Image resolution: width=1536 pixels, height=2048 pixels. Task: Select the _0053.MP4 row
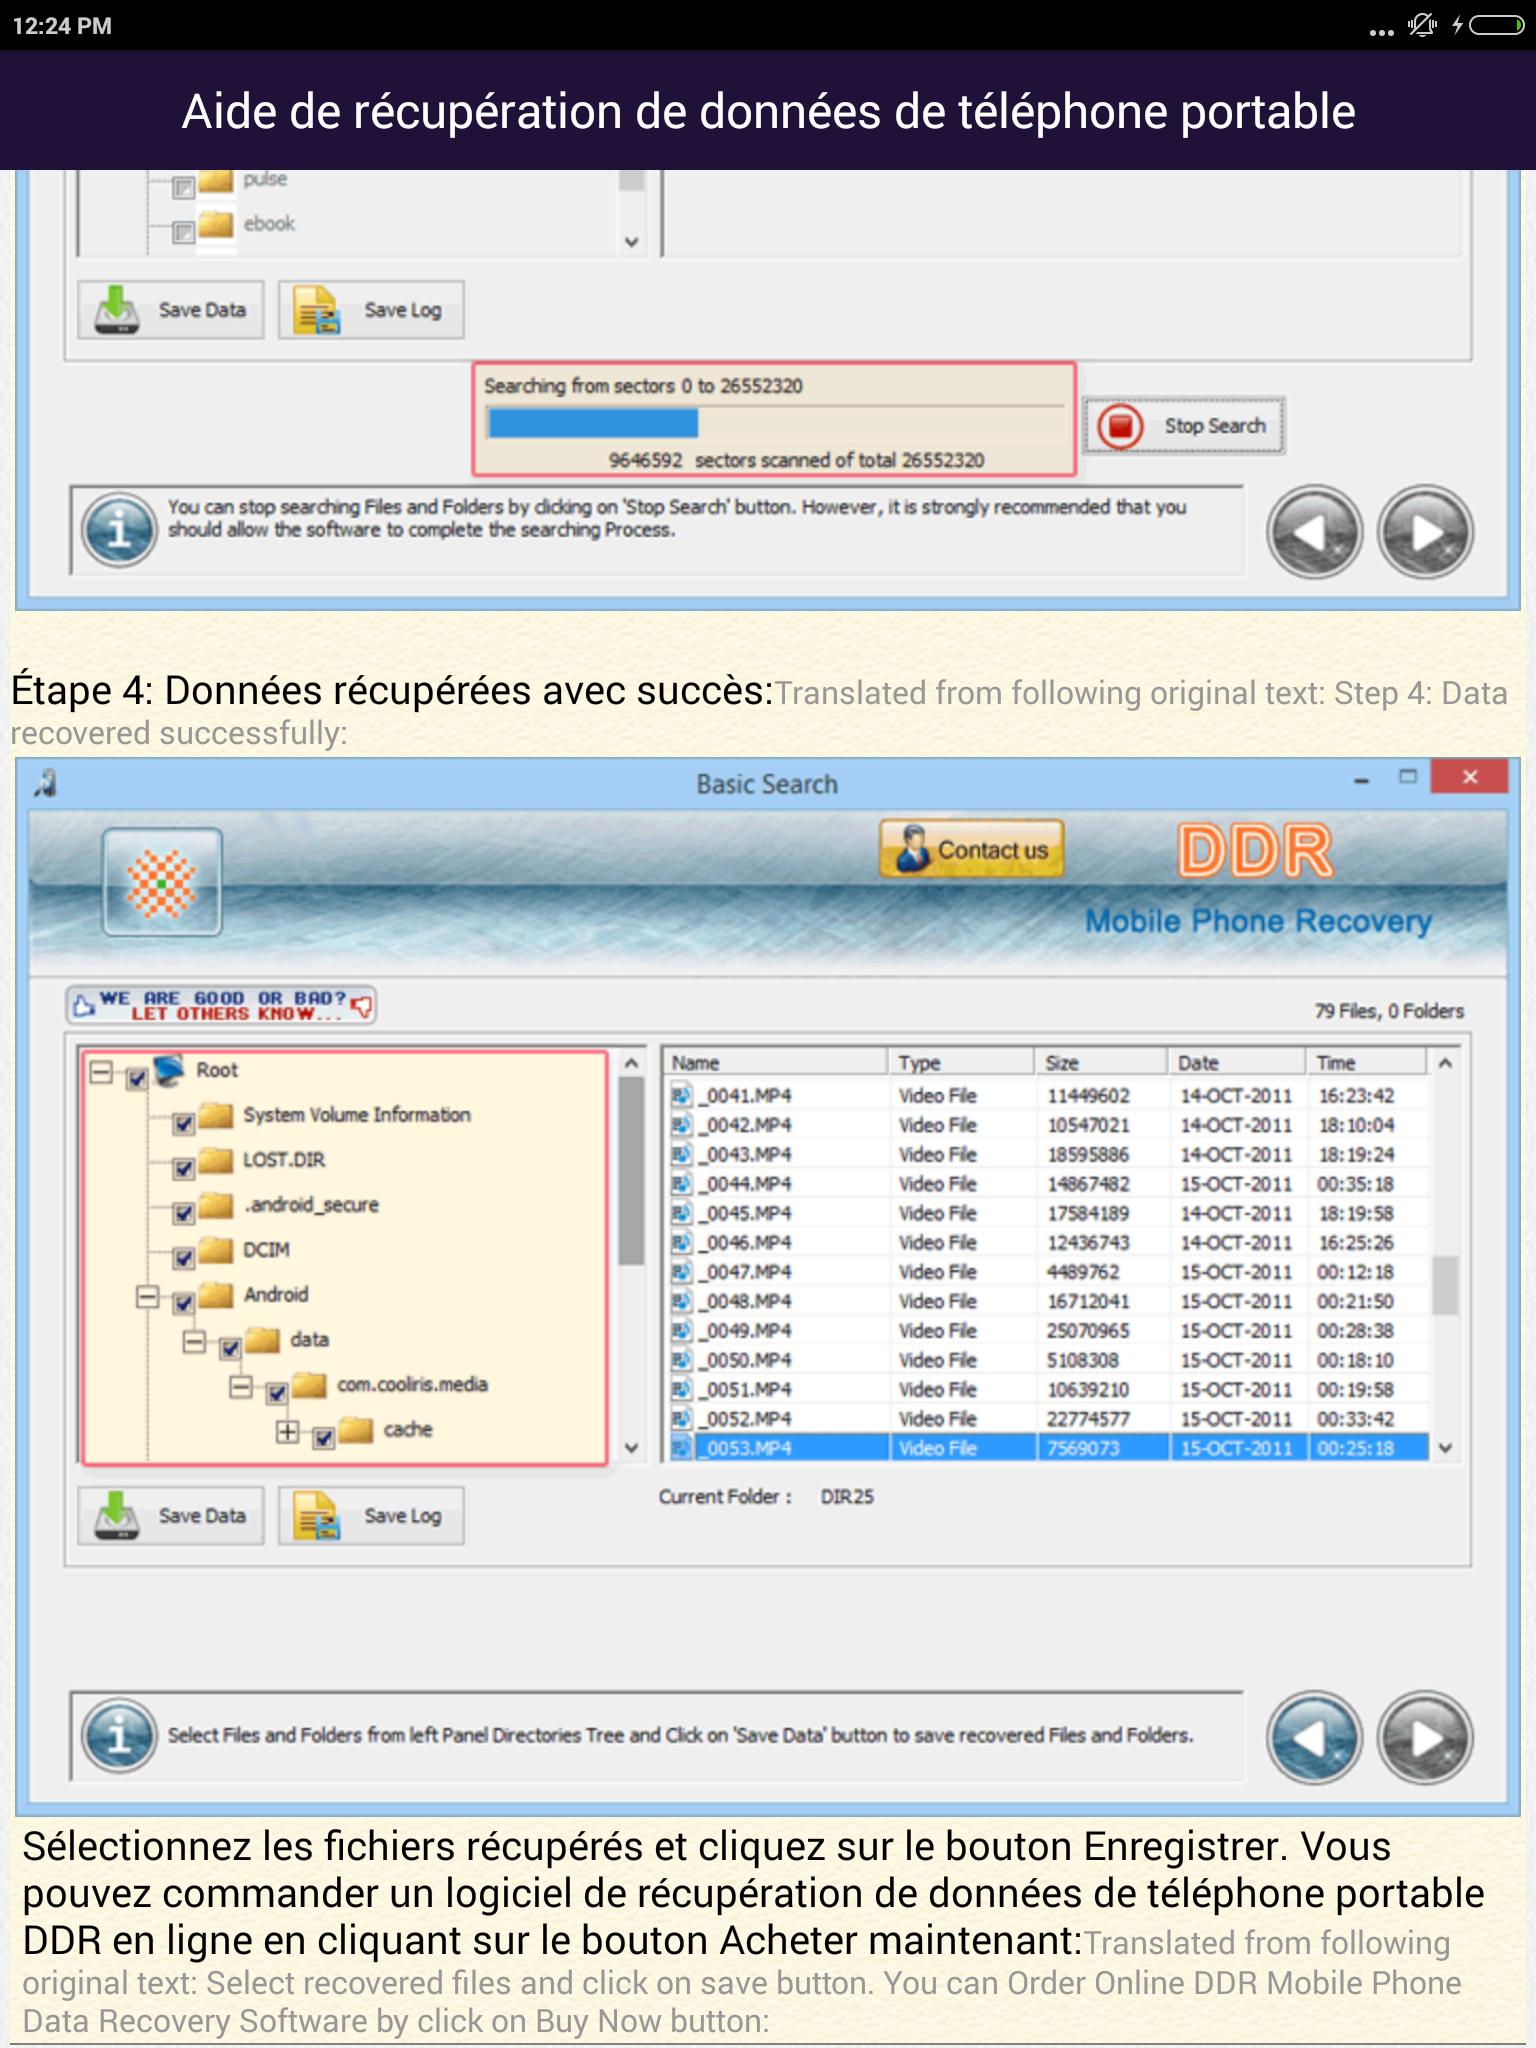pyautogui.click(x=1048, y=1448)
